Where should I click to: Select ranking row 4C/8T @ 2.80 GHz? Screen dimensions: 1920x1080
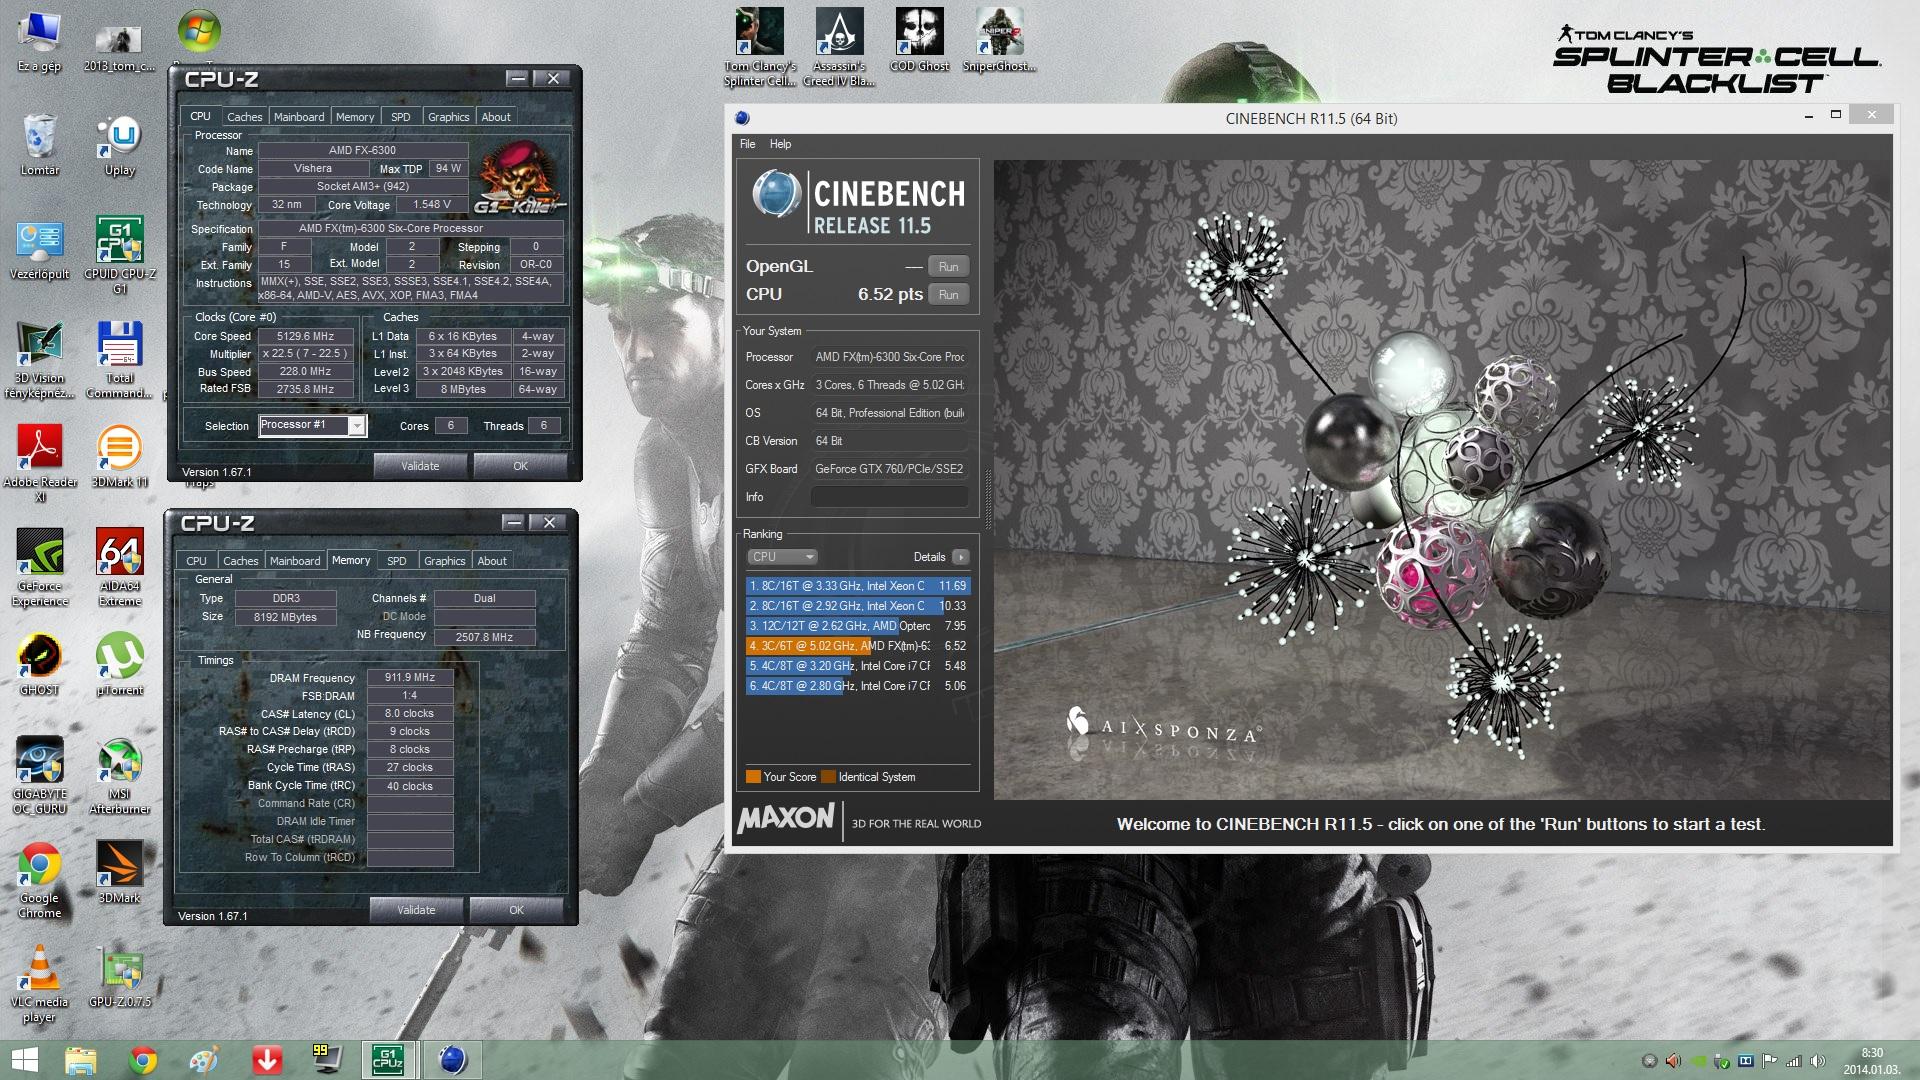point(857,686)
